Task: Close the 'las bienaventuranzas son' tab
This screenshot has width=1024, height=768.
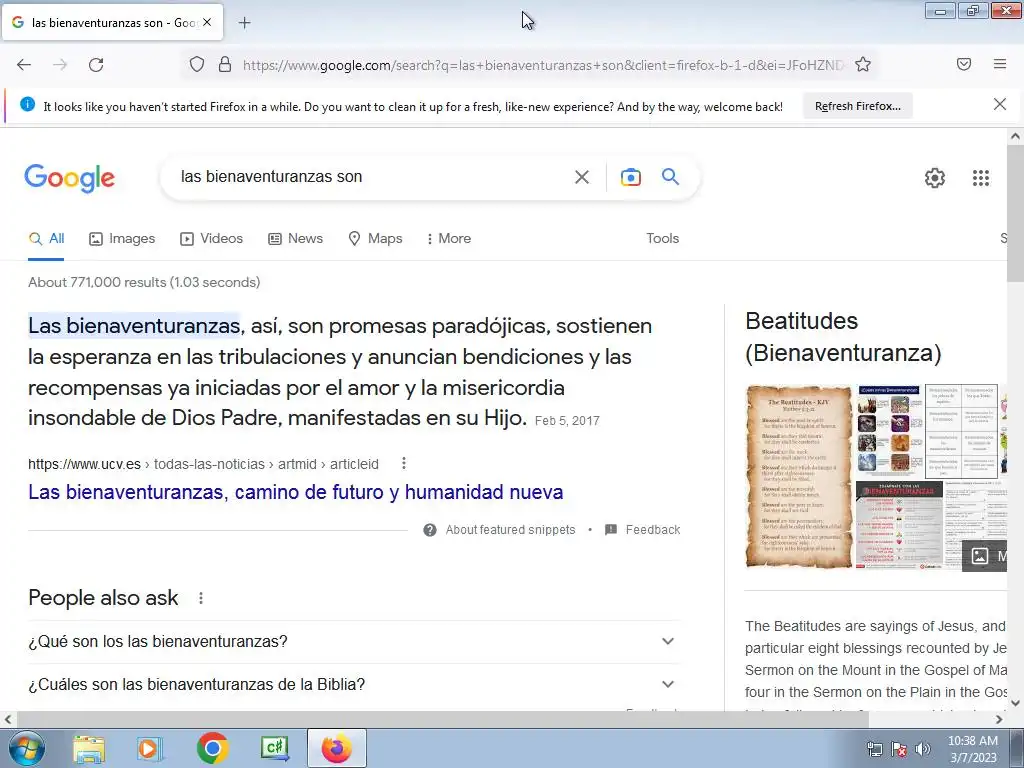Action: click(x=207, y=22)
